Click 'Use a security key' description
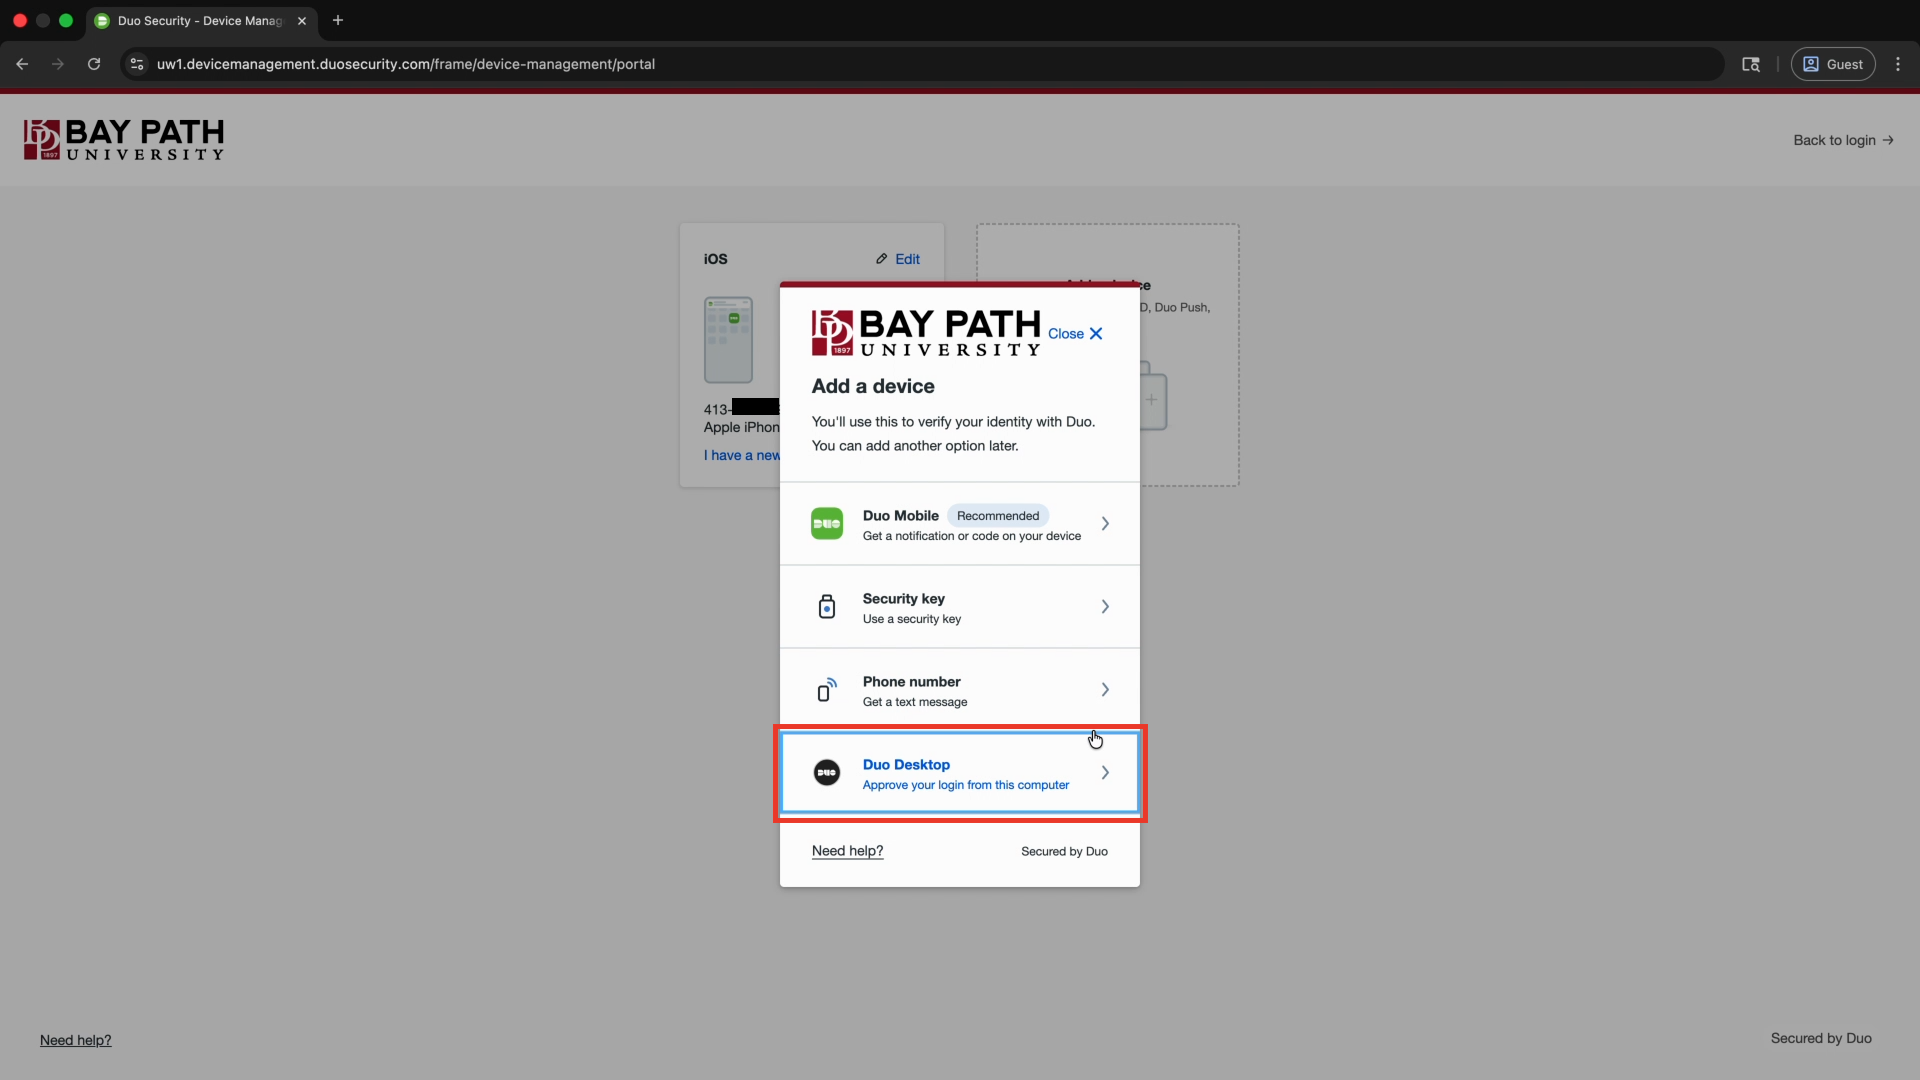The image size is (1920, 1080). [912, 619]
